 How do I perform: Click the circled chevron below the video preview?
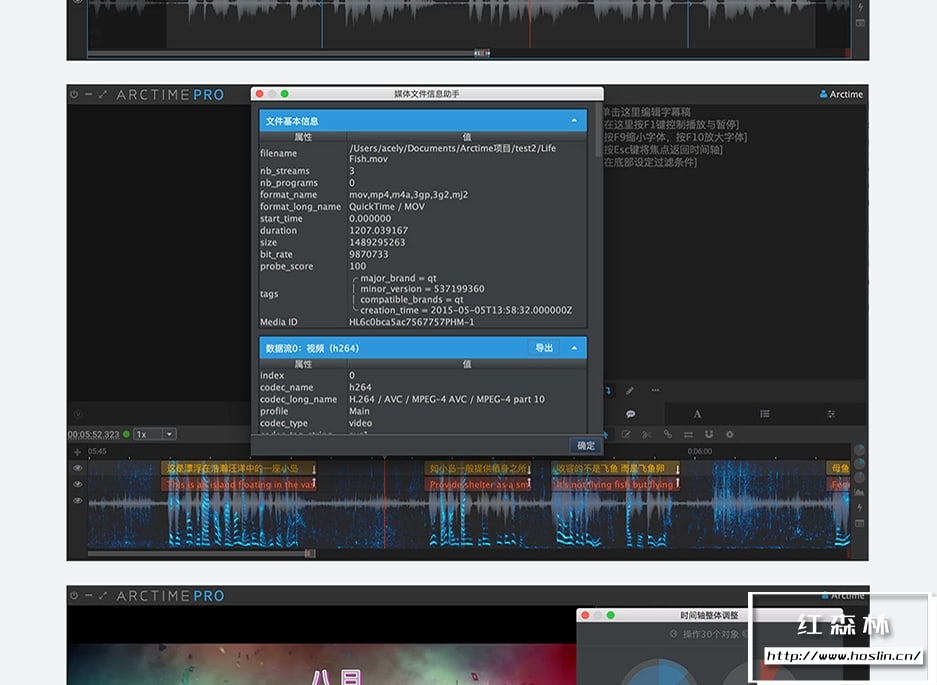pyautogui.click(x=78, y=414)
